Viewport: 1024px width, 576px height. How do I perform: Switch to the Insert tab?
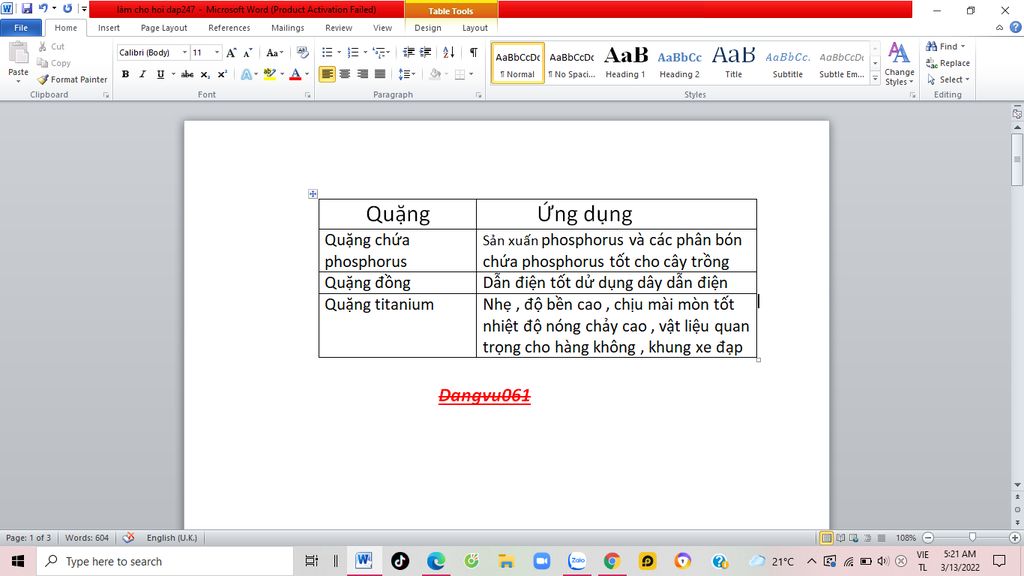pyautogui.click(x=109, y=28)
